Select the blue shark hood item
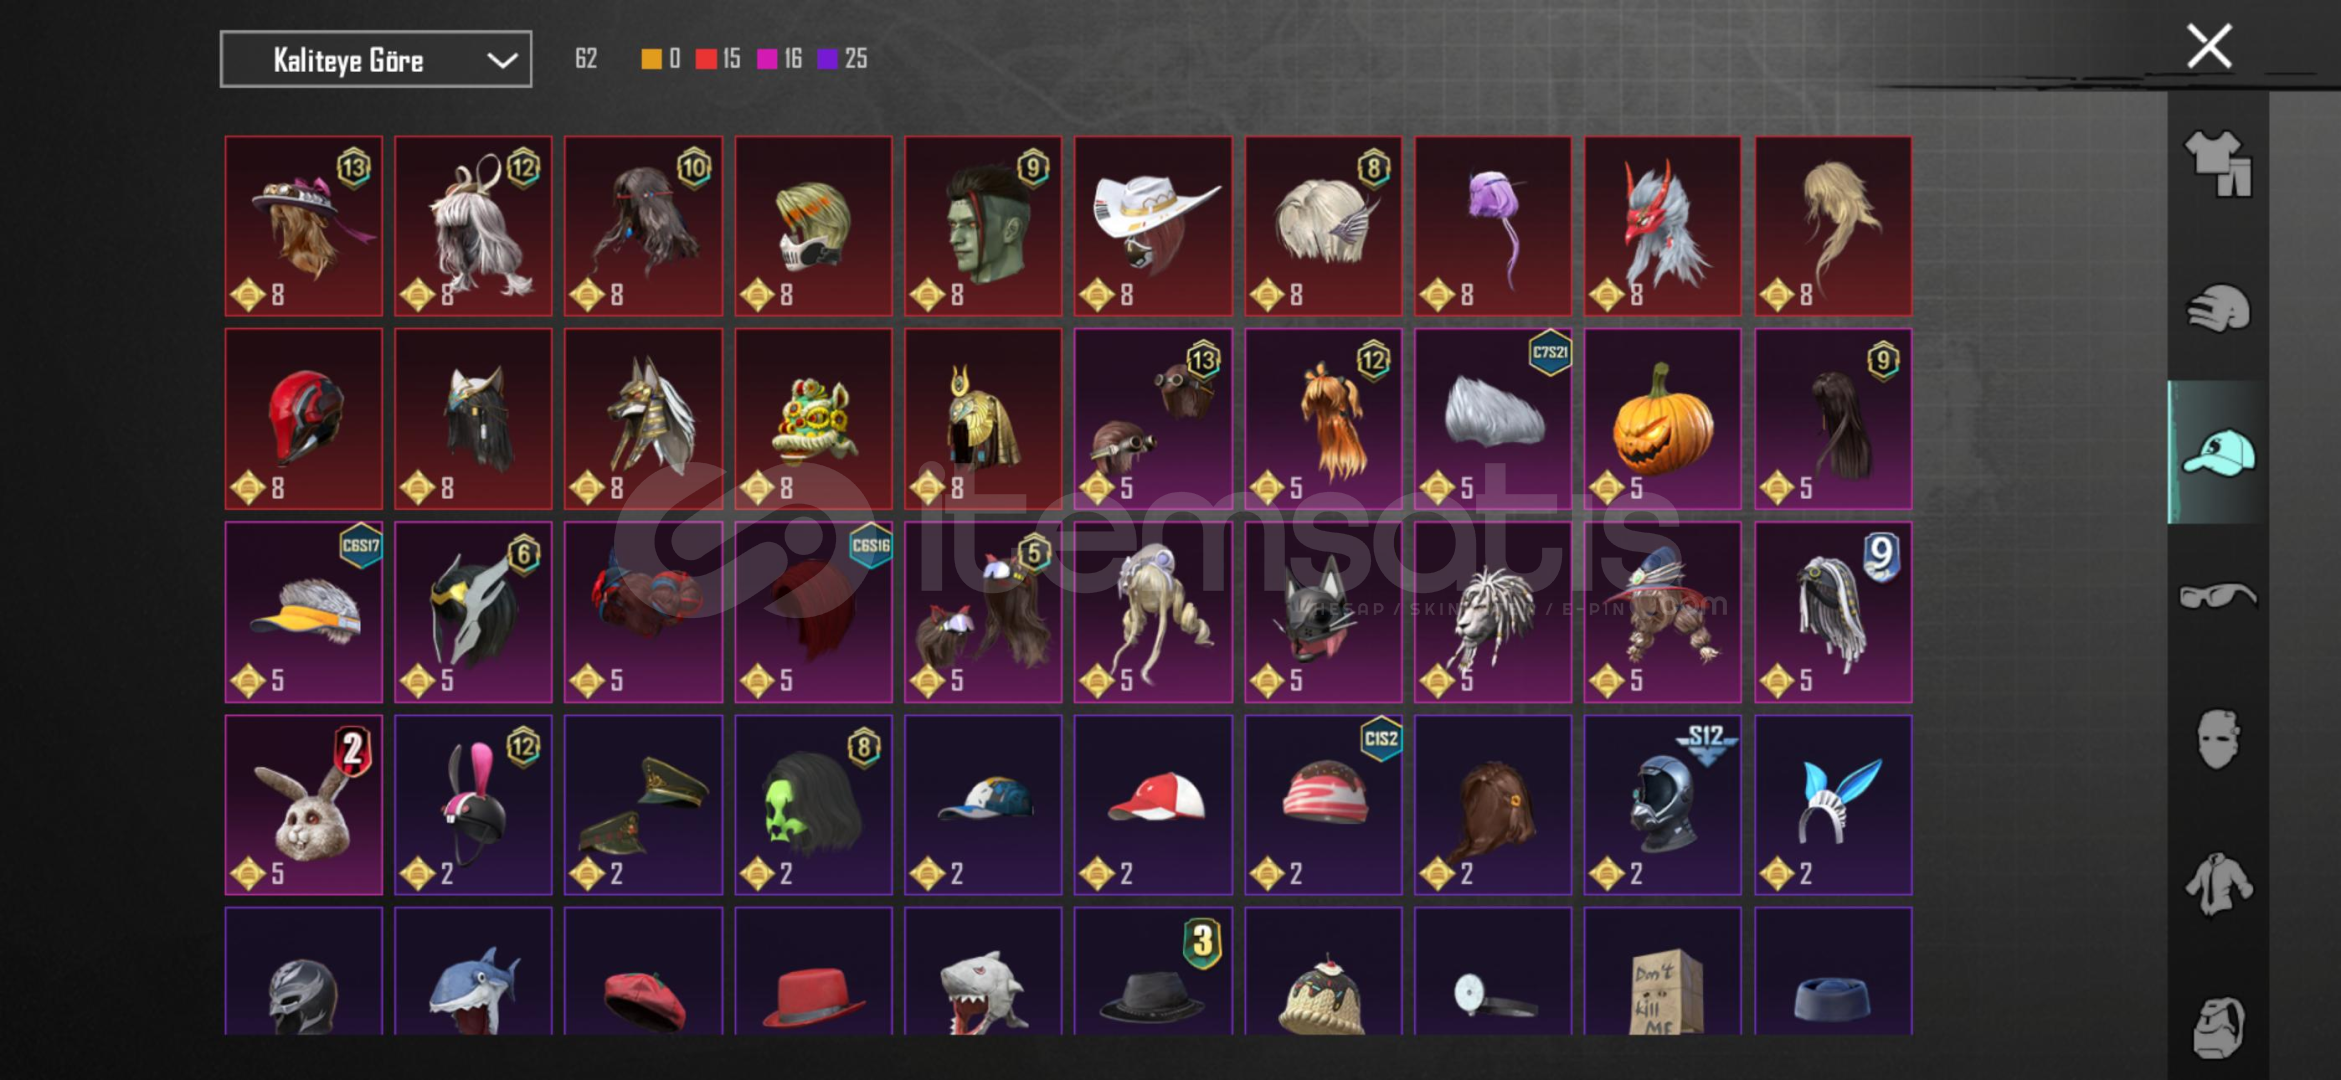This screenshot has width=2341, height=1080. coord(473,971)
